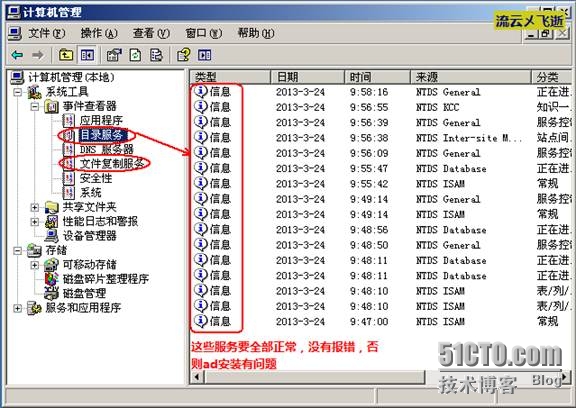Viewport: 576px width, 408px height.
Task: Click the rightmost pane-layout toolbar icon
Action: [x=205, y=55]
